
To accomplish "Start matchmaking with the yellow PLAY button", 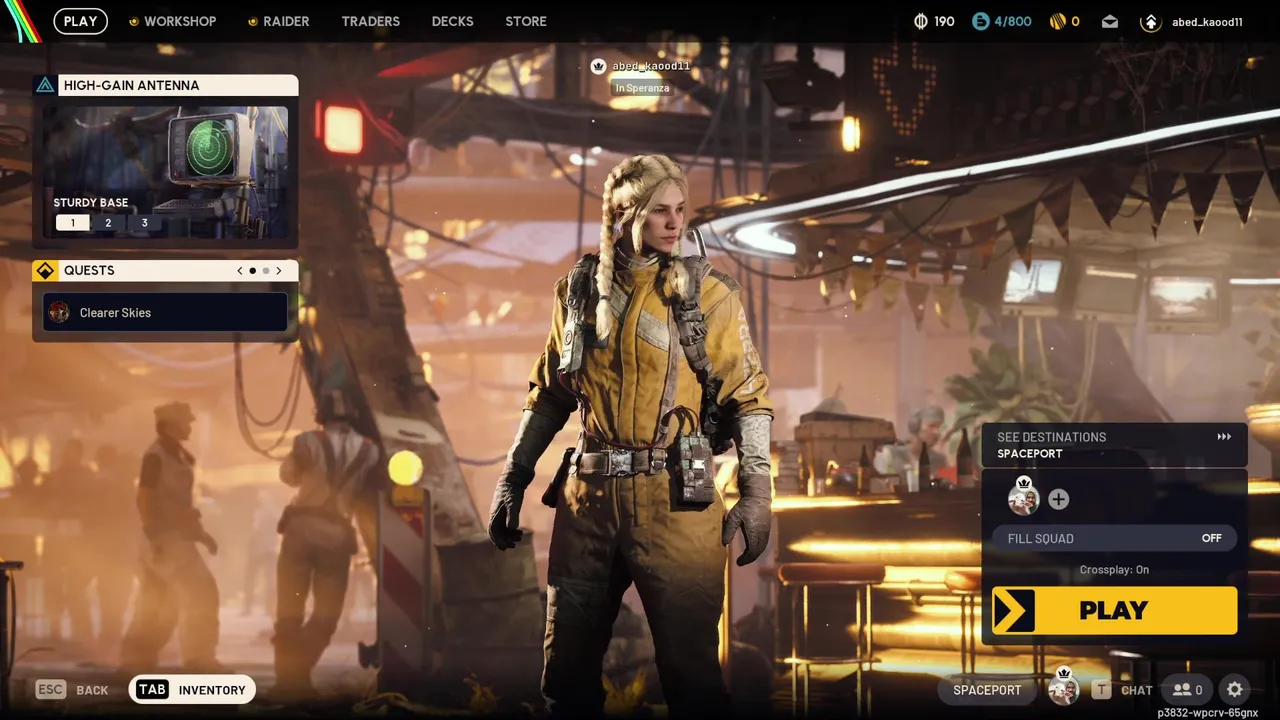I will 1114,610.
